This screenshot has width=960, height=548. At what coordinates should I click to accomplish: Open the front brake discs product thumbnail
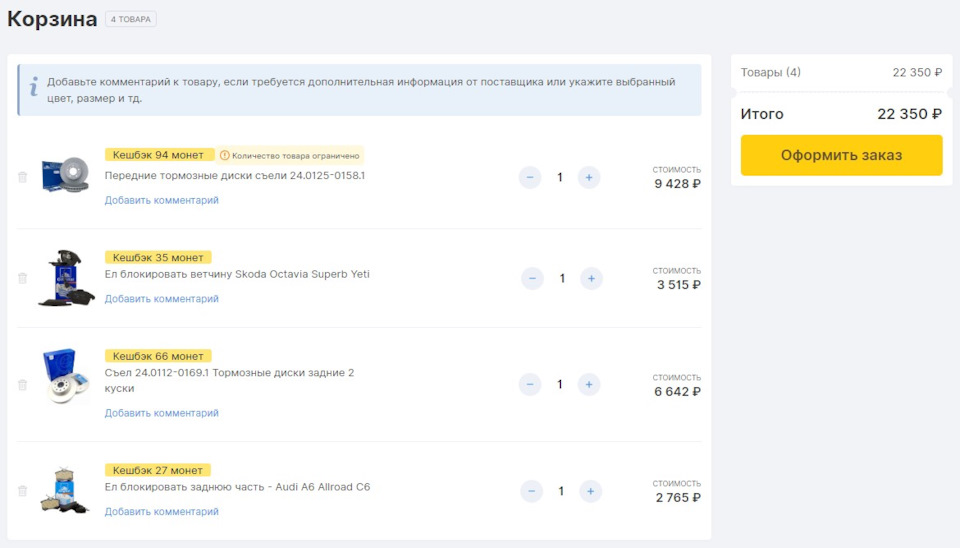(x=65, y=175)
